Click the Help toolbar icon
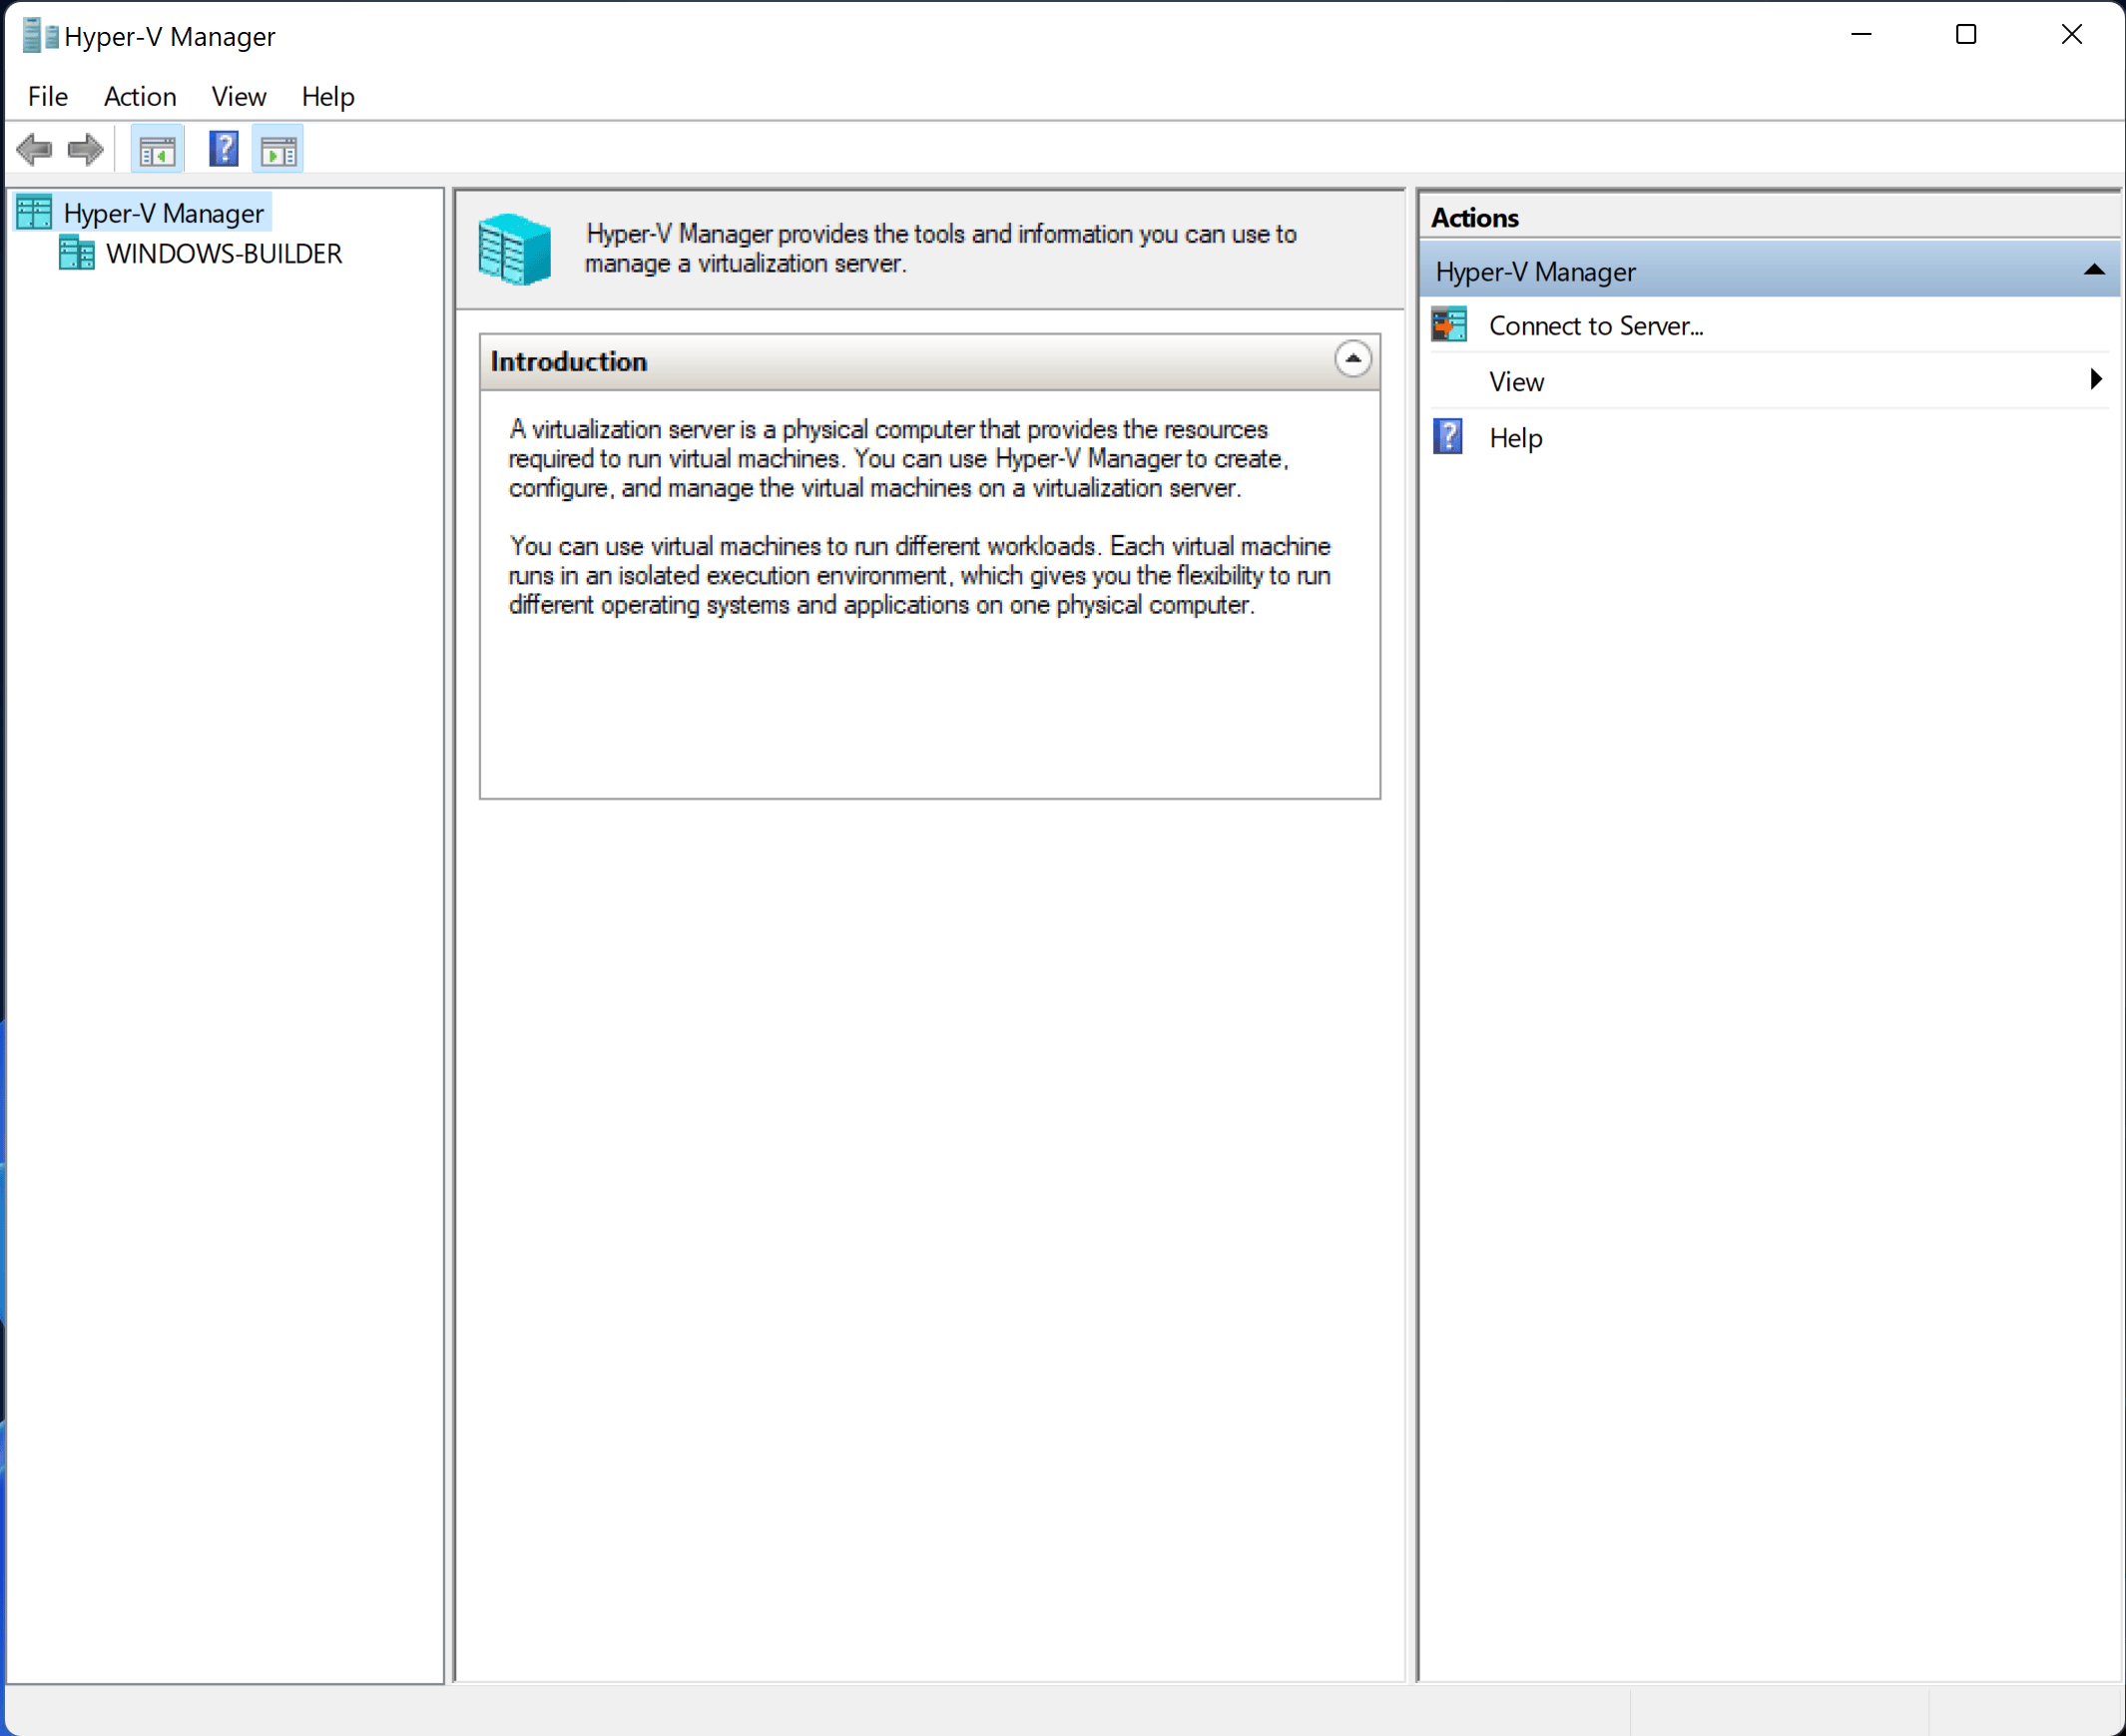 [223, 150]
